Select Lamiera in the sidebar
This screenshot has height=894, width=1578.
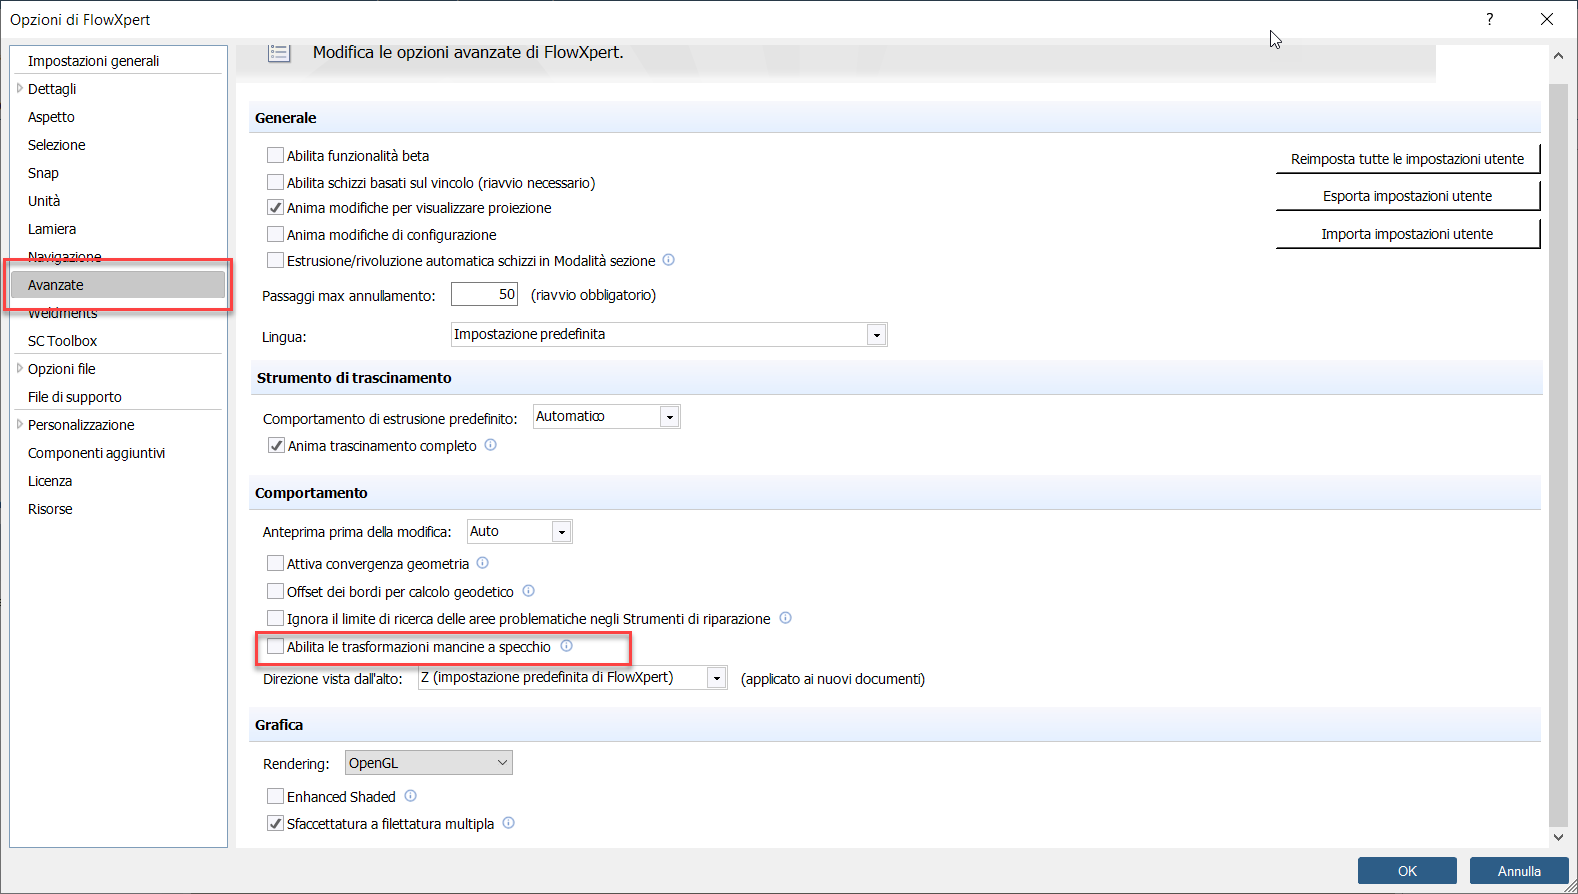52,229
